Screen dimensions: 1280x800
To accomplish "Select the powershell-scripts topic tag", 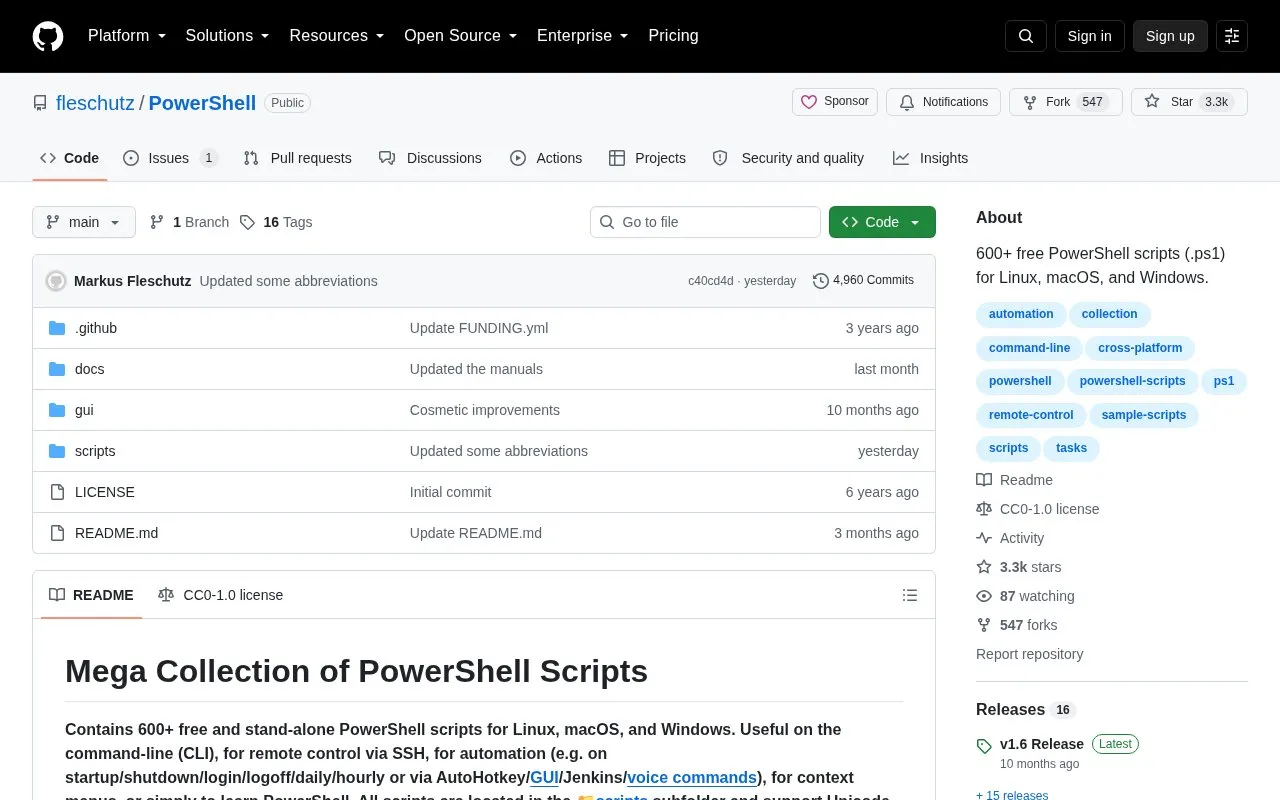I will tap(1132, 381).
